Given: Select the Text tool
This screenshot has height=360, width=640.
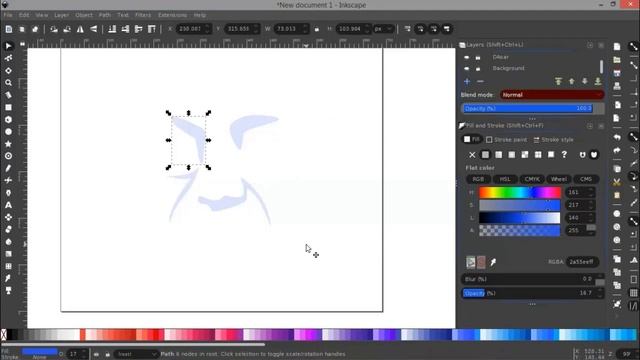Looking at the screenshot, I should click(8, 205).
